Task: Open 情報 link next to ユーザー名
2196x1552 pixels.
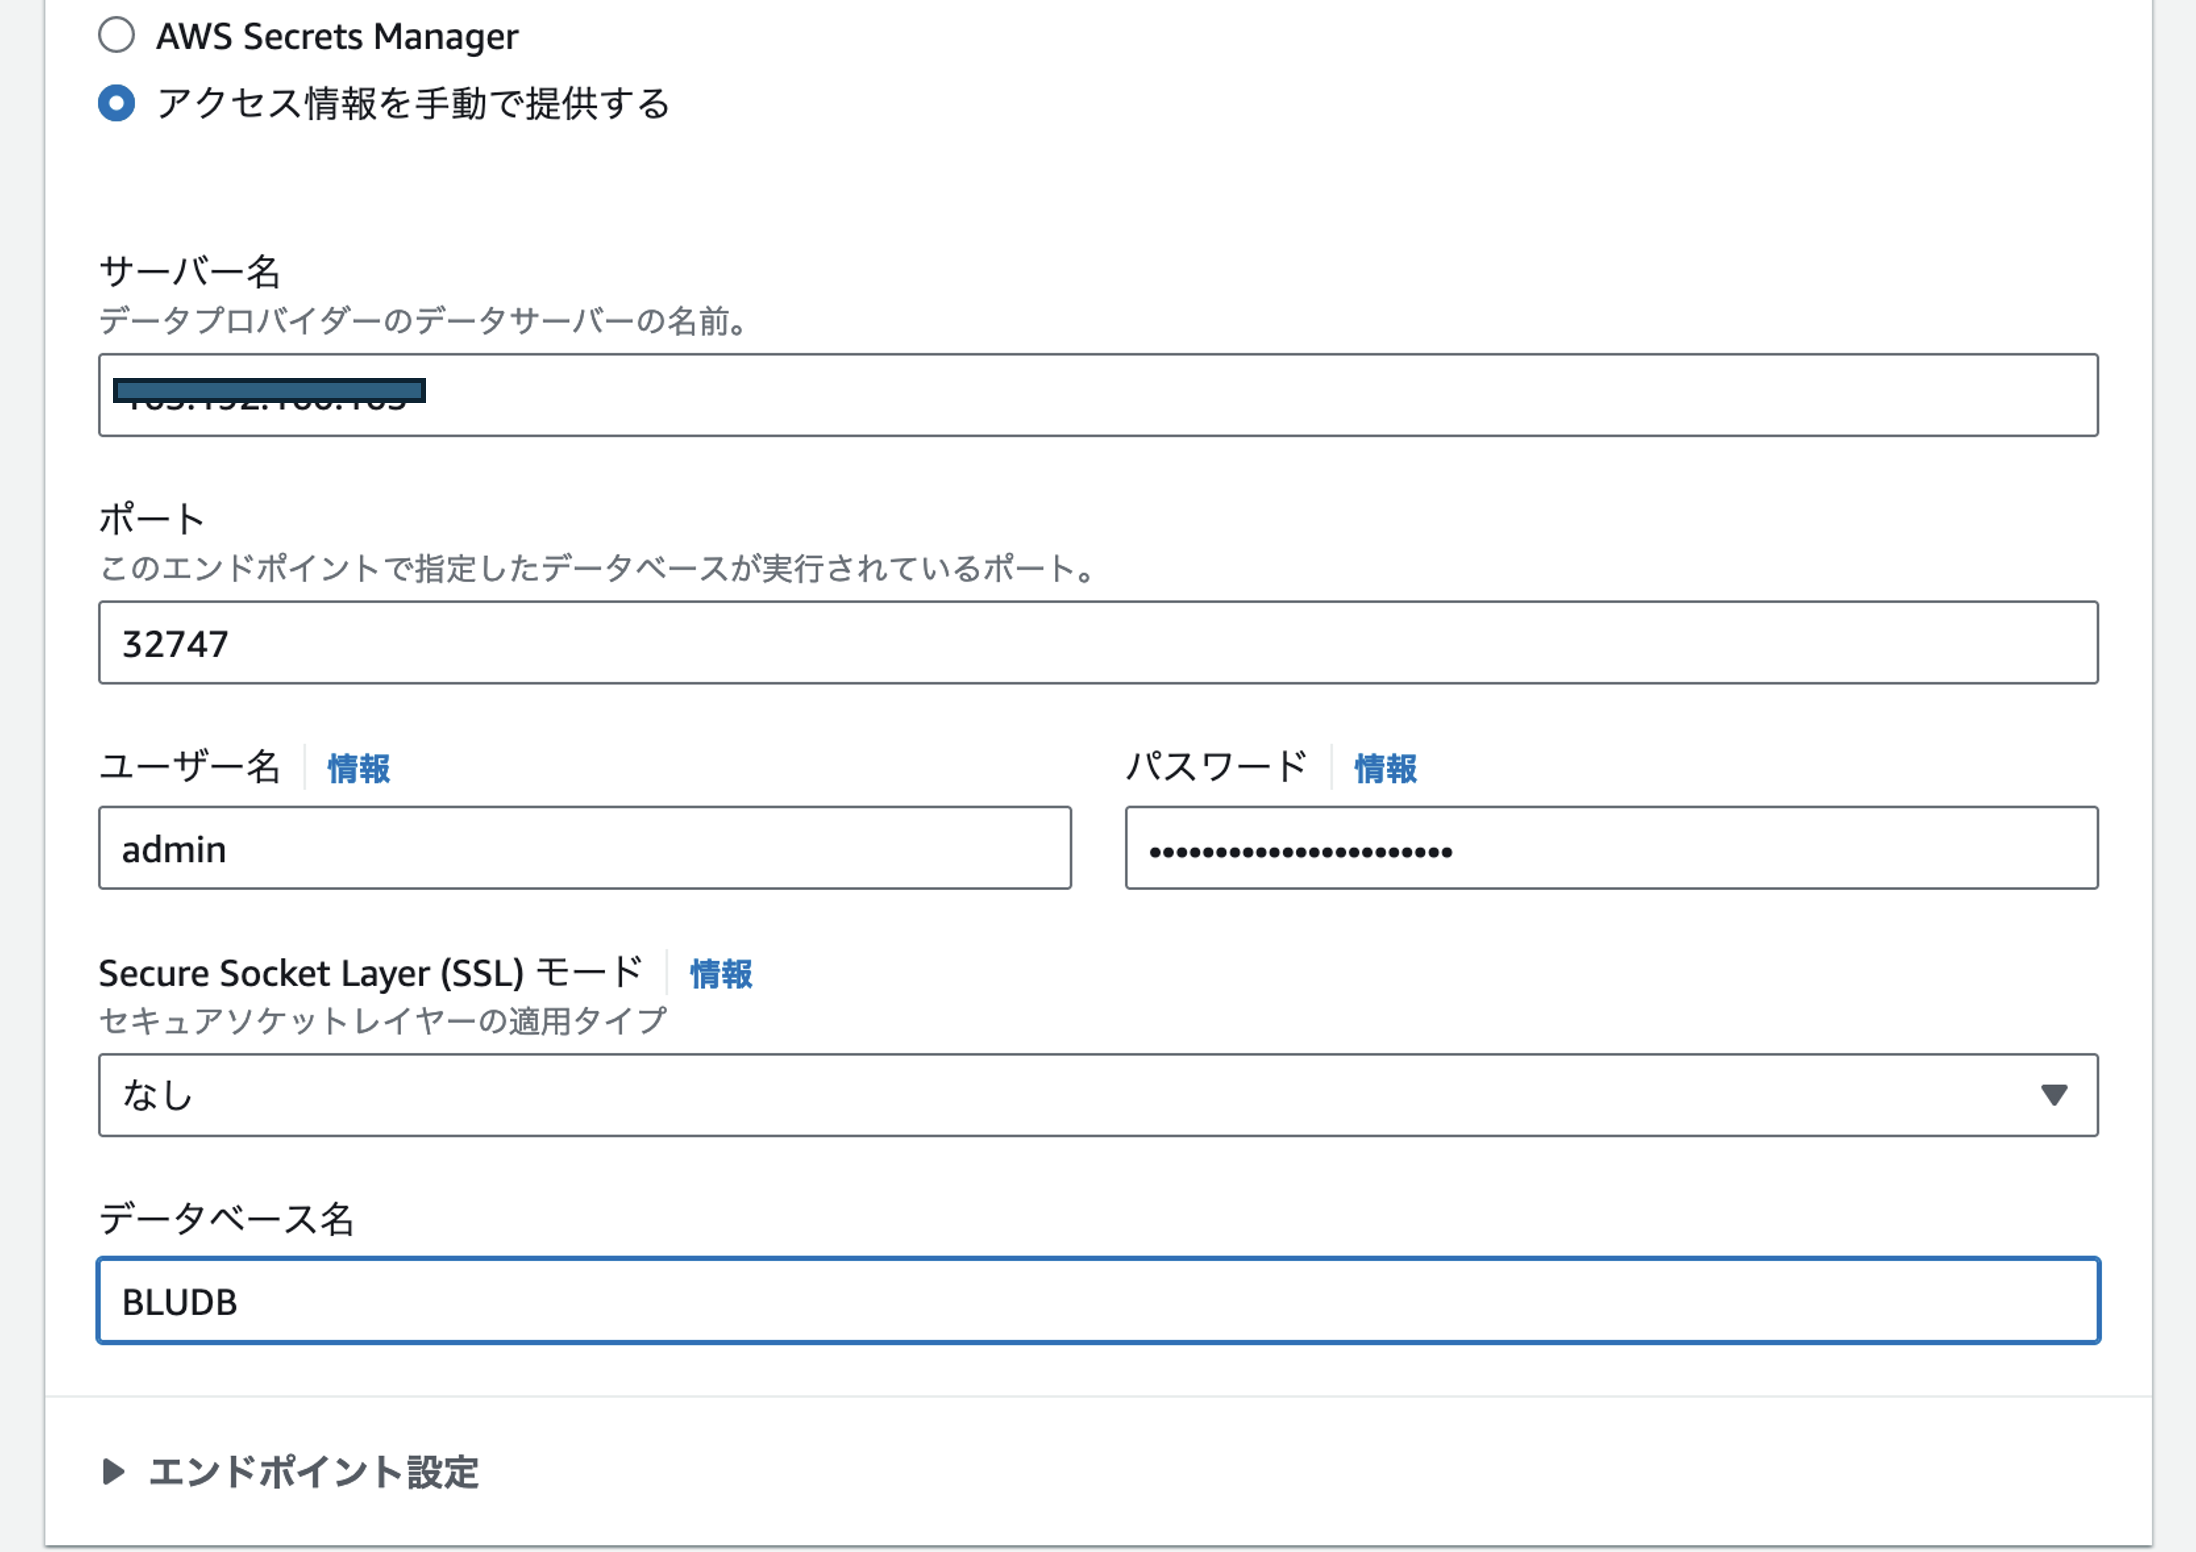Action: [x=359, y=768]
